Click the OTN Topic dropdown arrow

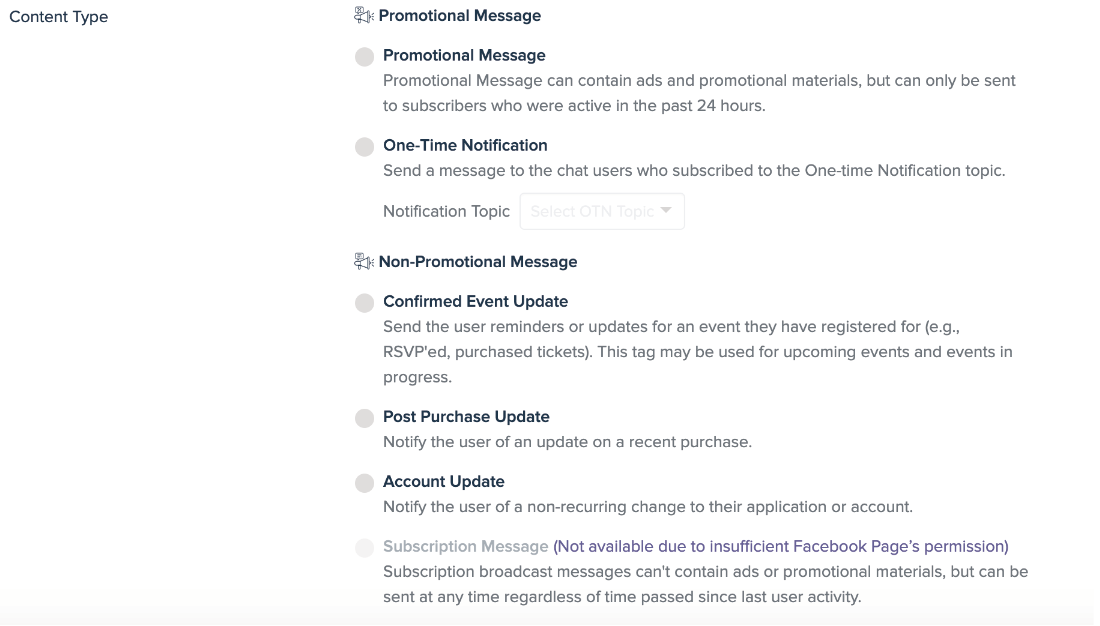coord(666,210)
